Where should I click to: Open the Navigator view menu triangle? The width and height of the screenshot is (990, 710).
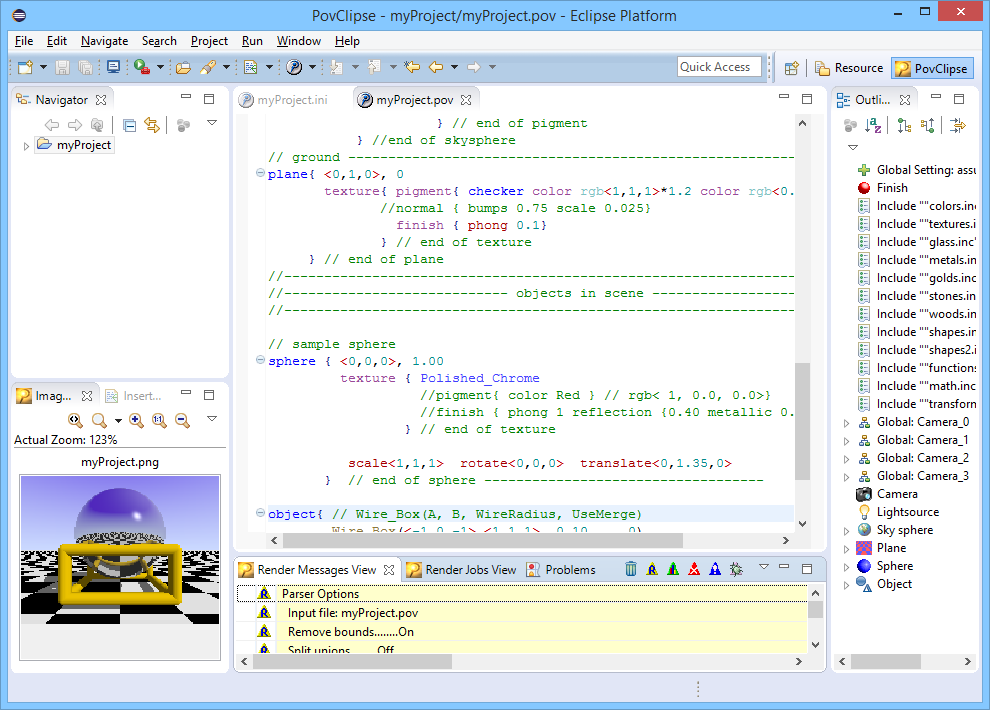coord(212,123)
